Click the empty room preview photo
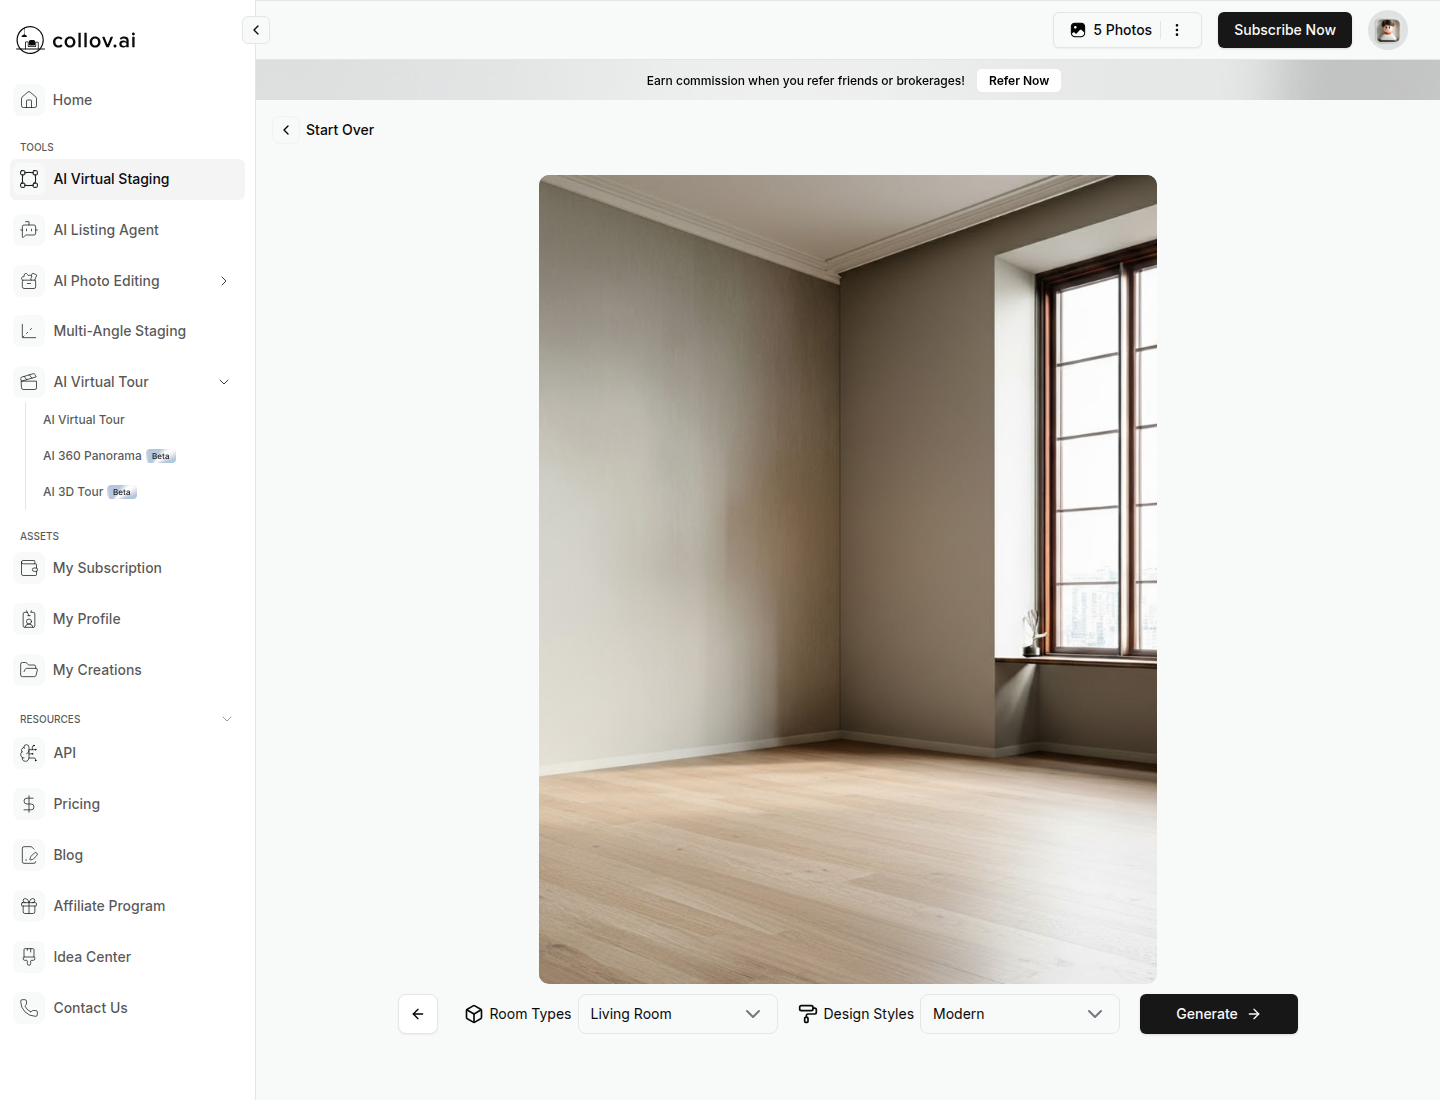 click(x=848, y=579)
